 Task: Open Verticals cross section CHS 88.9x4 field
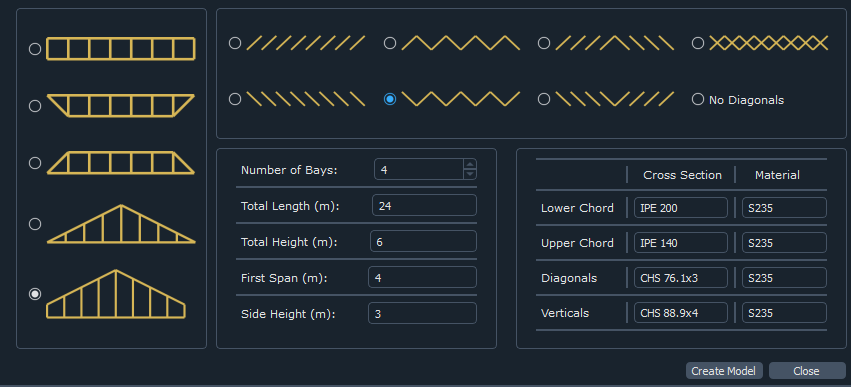(681, 313)
